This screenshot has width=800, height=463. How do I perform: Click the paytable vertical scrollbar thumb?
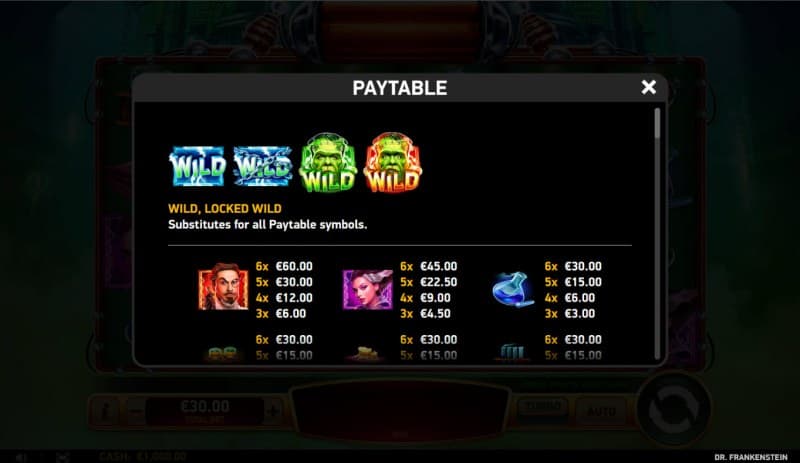(x=657, y=123)
